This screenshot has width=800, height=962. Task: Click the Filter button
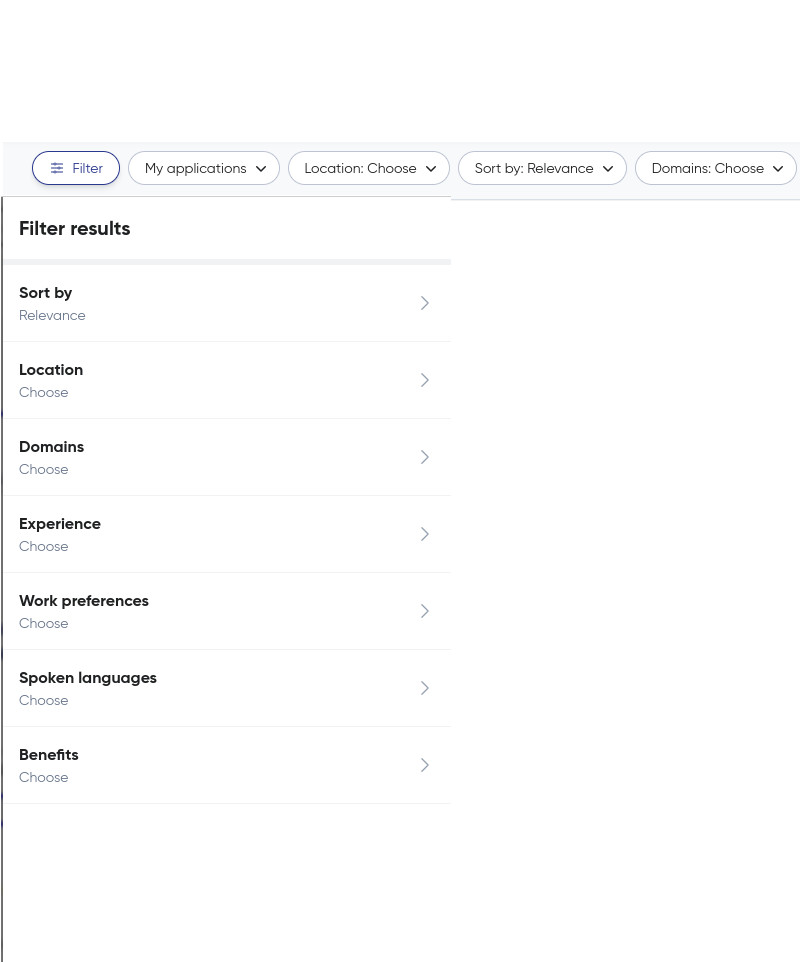(75, 168)
